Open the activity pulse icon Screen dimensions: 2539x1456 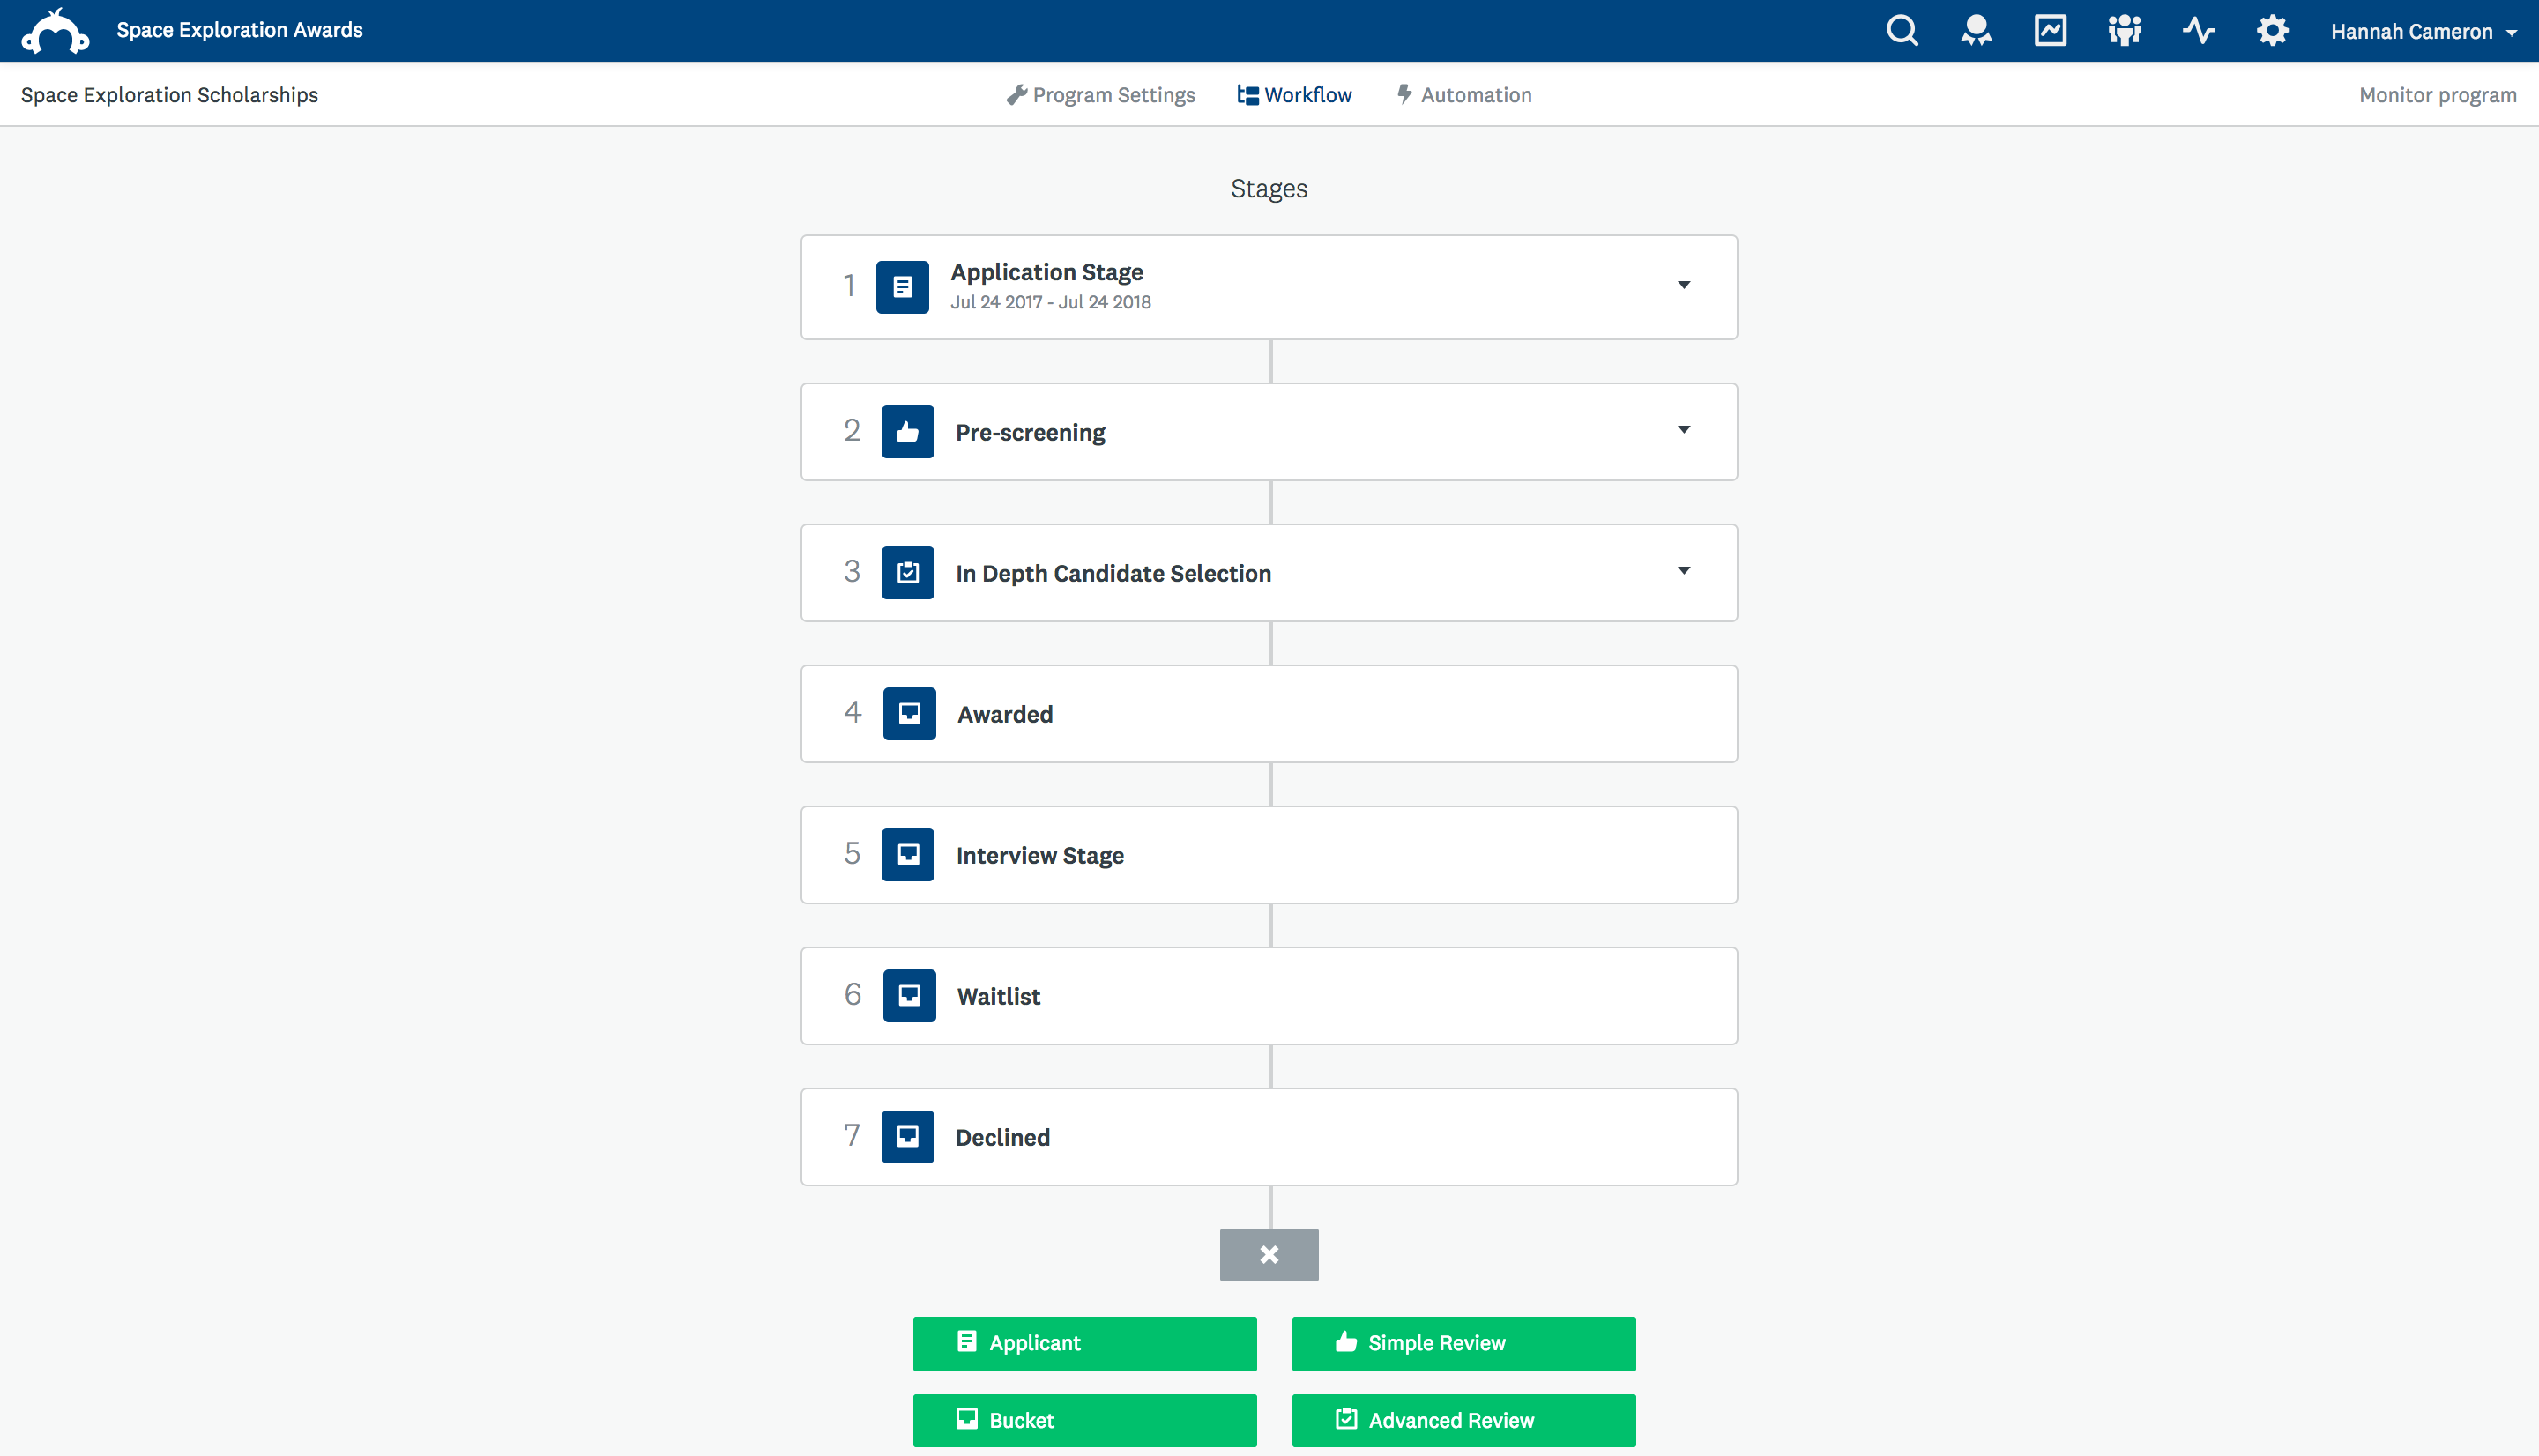(2198, 31)
